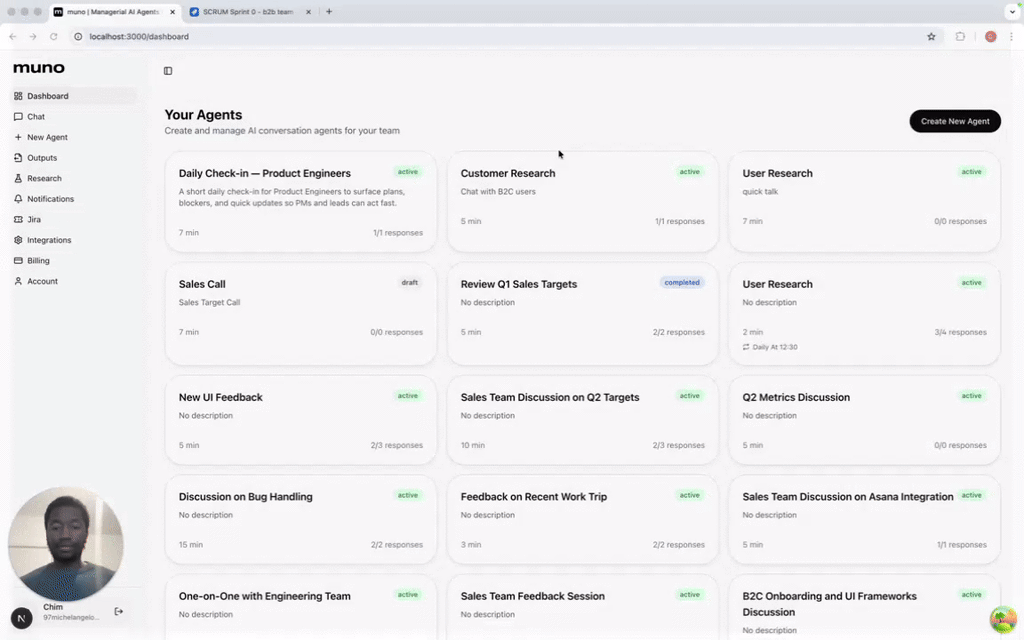This screenshot has width=1024, height=640.
Task: Expand the browser three-dot menu
Action: (1012, 36)
